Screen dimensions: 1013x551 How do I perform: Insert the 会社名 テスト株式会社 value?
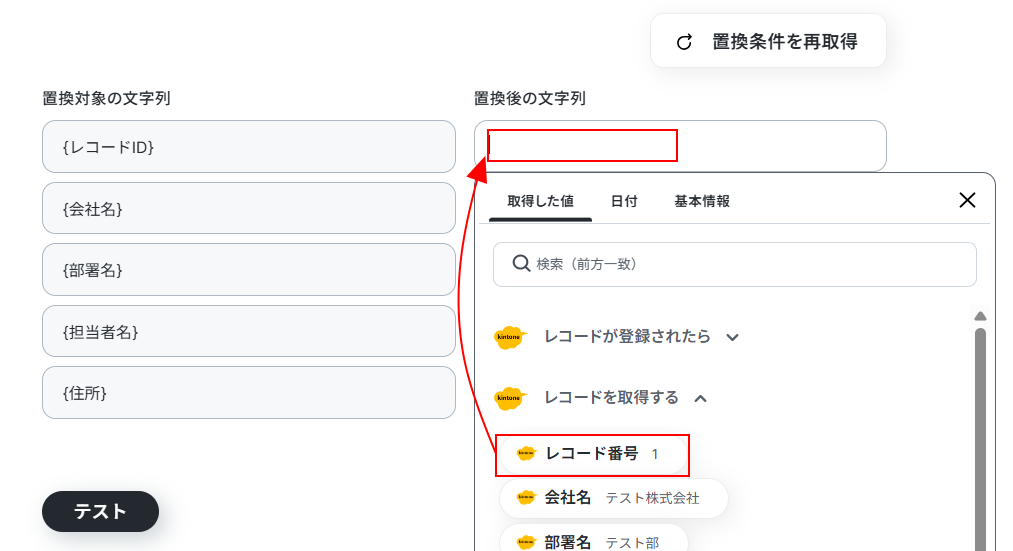pos(614,498)
